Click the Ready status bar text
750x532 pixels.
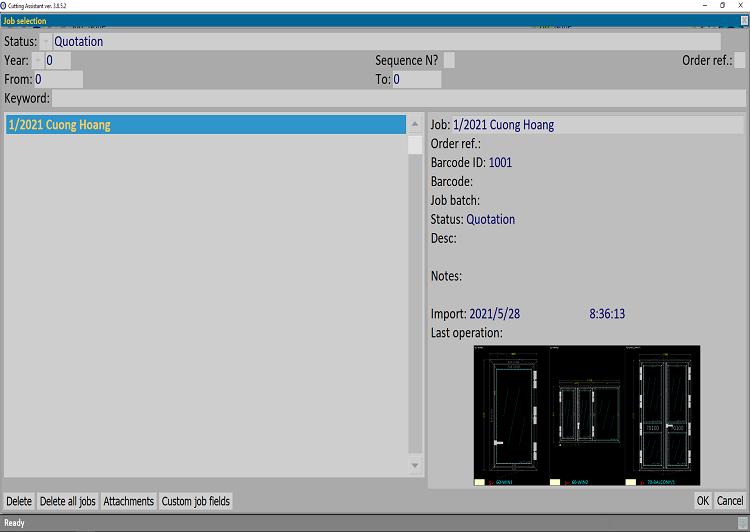(14, 523)
